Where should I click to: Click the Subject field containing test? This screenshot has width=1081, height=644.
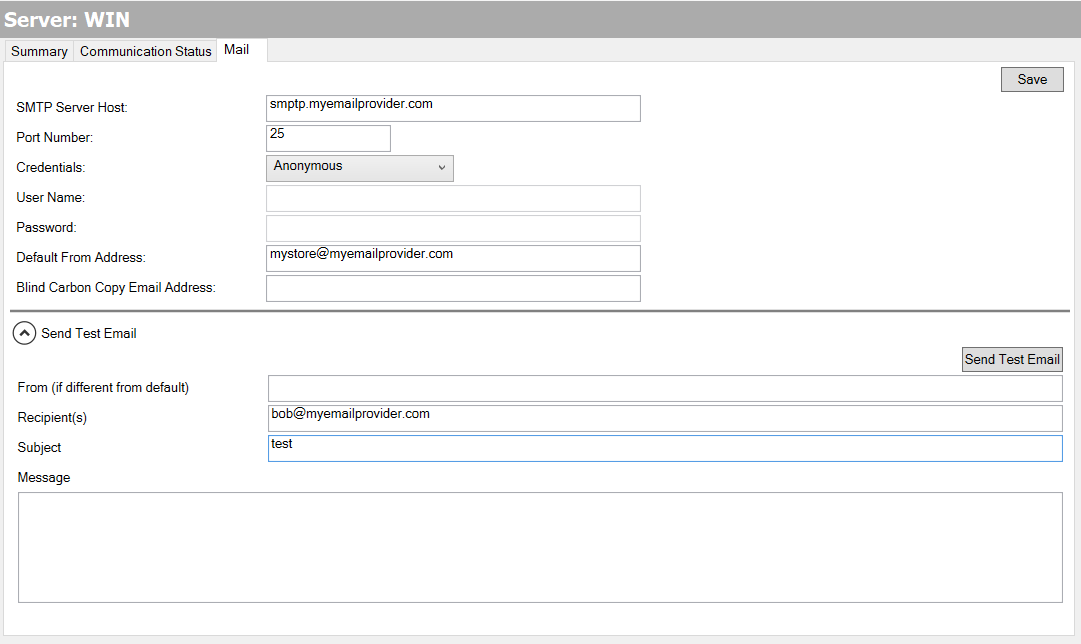click(x=664, y=448)
